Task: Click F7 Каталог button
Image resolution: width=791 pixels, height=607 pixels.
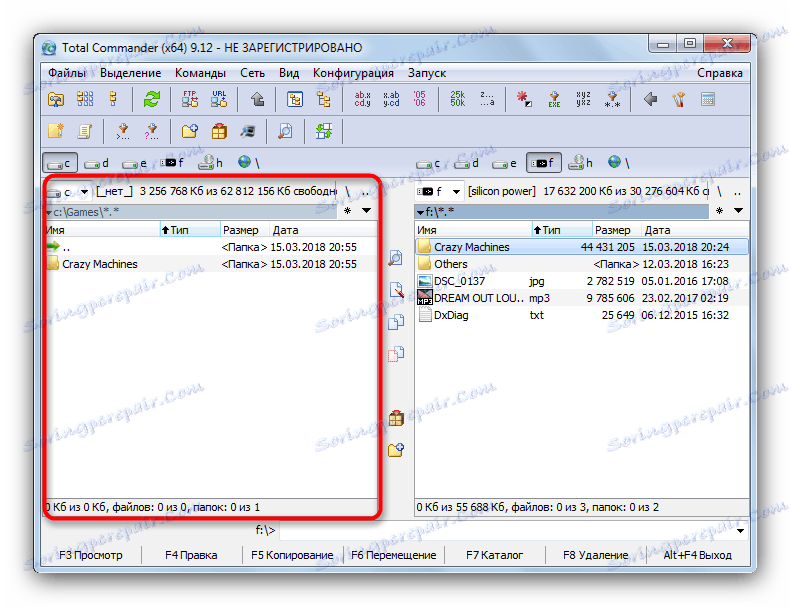Action: (x=494, y=555)
